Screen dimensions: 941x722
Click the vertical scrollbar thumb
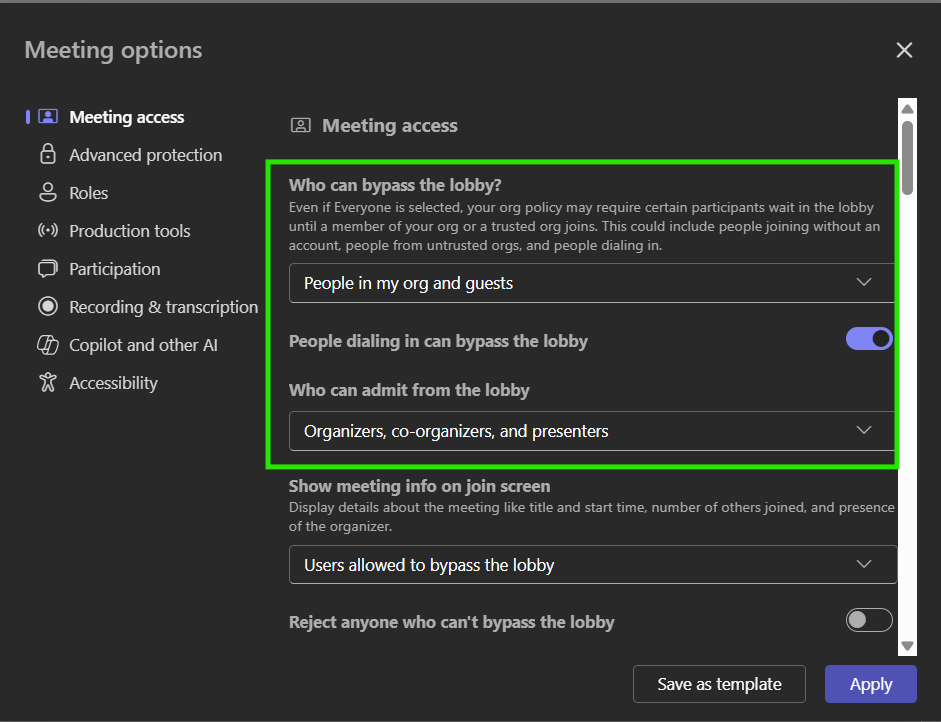tap(907, 158)
